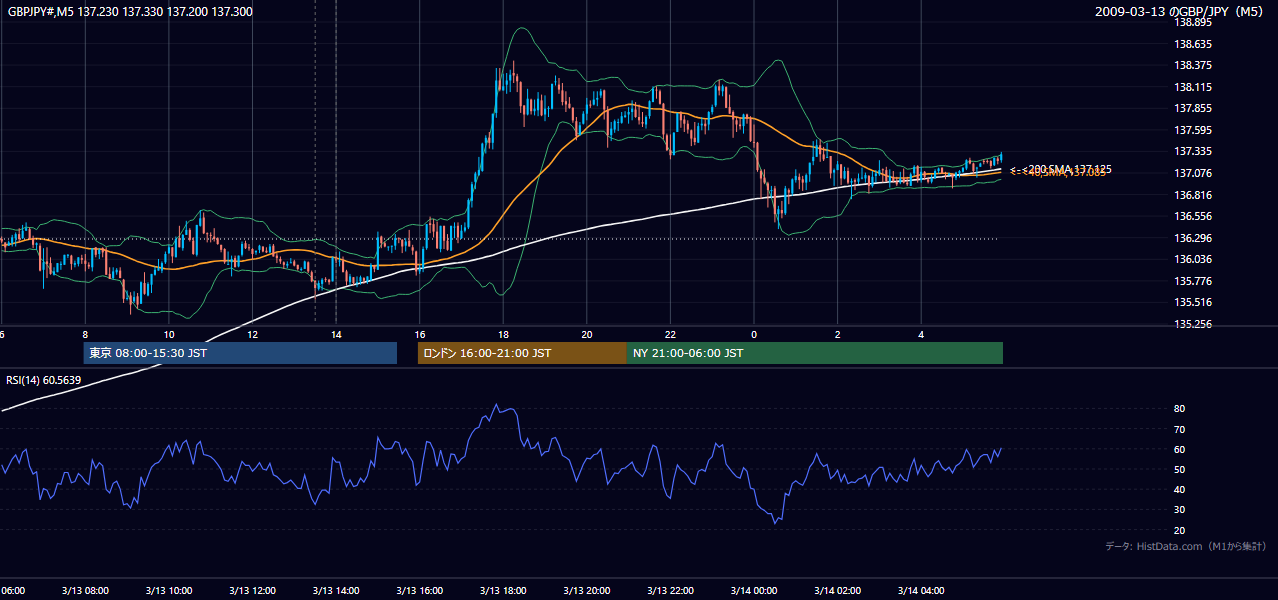1278x600 pixels.
Task: Click price axis label 136.296
Action: (1194, 238)
